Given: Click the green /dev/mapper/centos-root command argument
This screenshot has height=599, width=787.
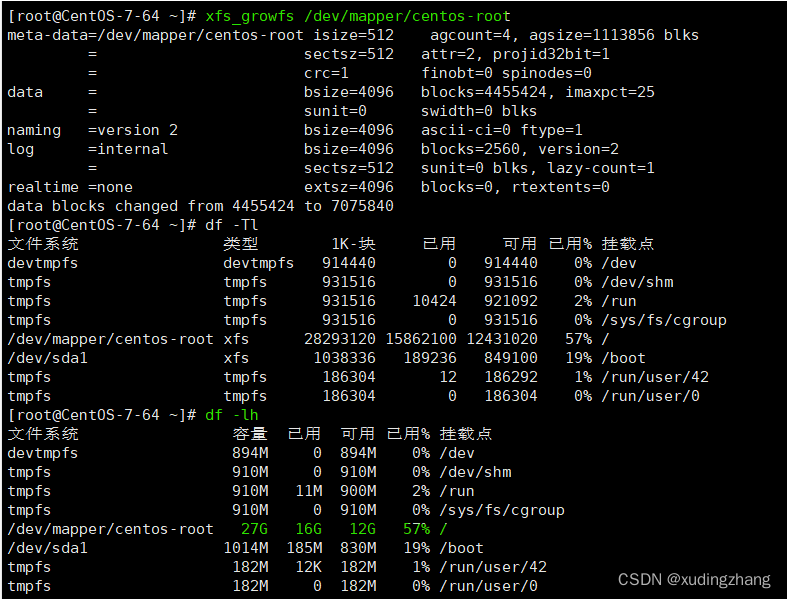Looking at the screenshot, I should 407,16.
